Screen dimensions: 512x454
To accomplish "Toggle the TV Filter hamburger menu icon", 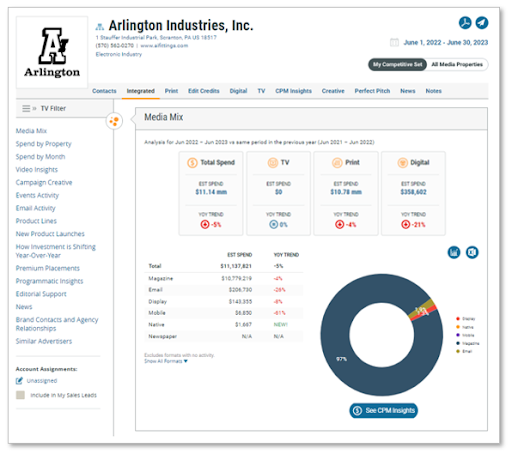I will click(x=26, y=108).
